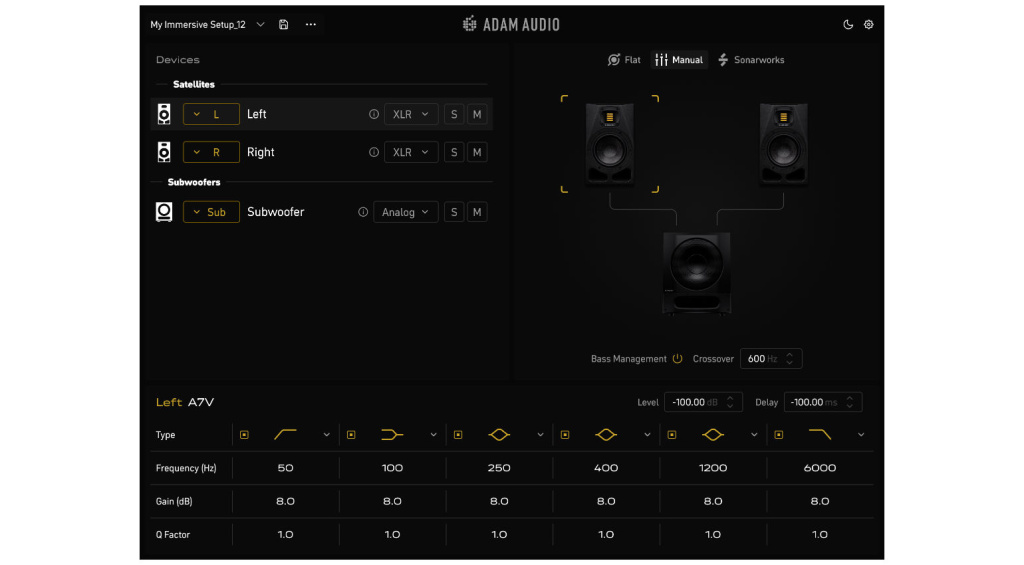This screenshot has height=565, width=1024.
Task: Toggle dark mode with the moon icon
Action: coord(848,25)
